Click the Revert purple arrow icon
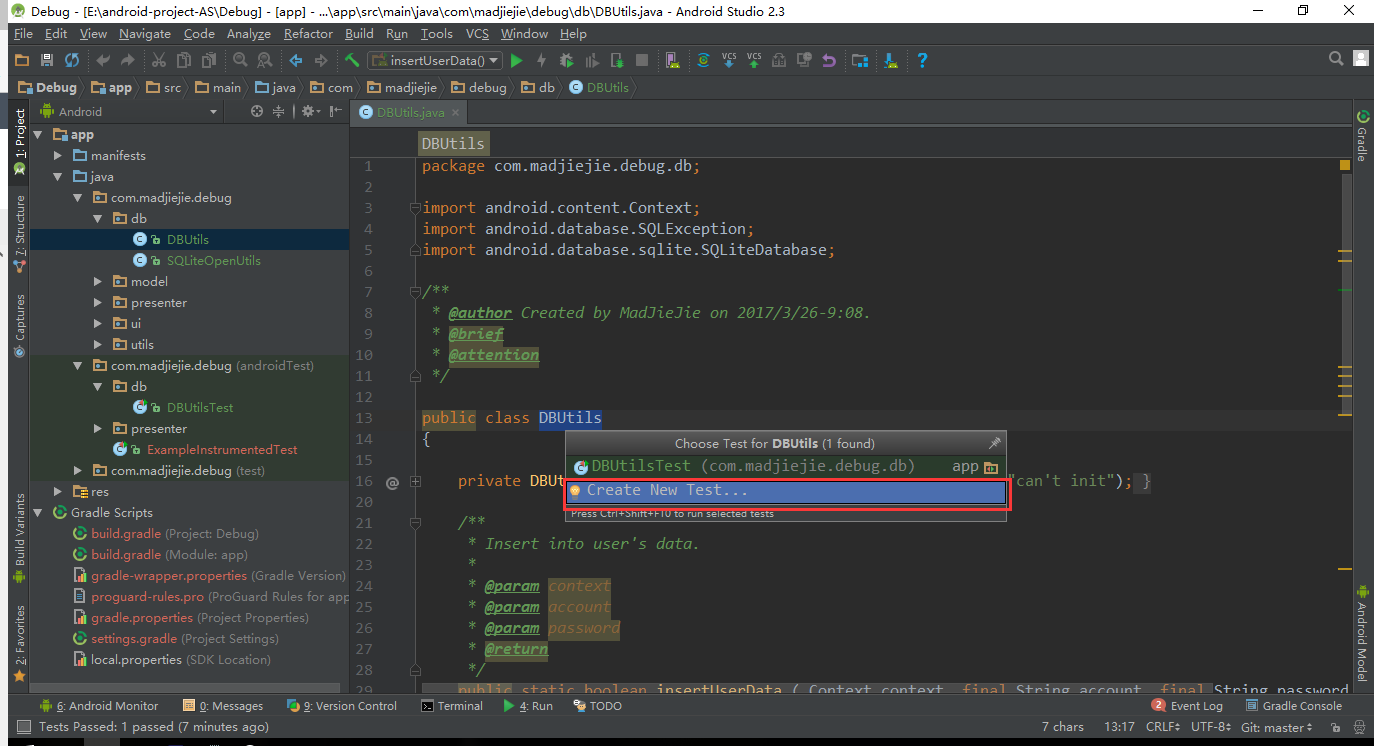The width and height of the screenshot is (1374, 746). tap(829, 60)
